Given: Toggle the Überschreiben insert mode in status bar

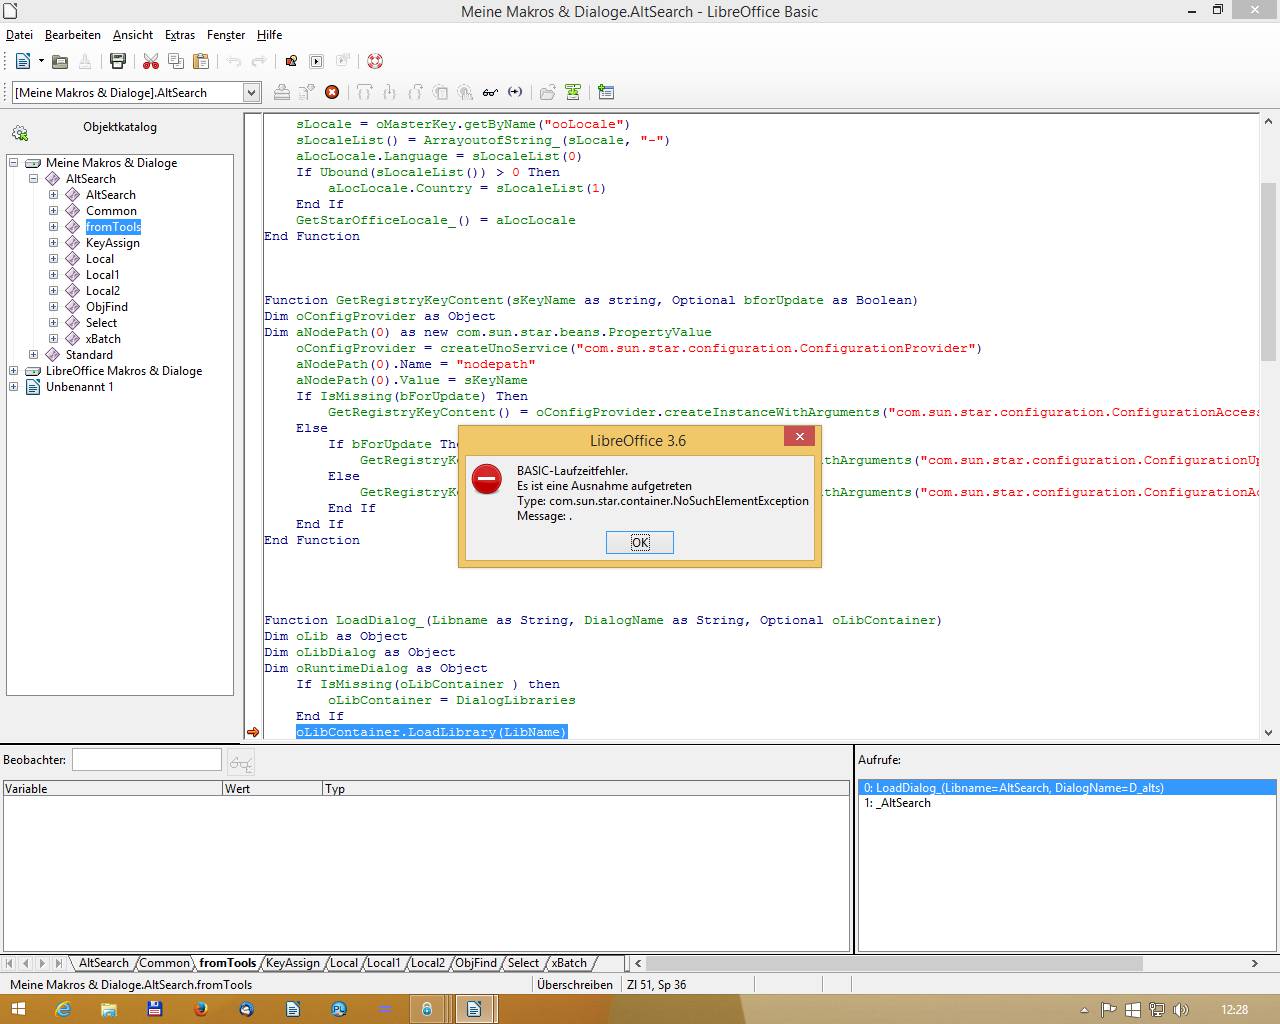Looking at the screenshot, I should [x=575, y=985].
